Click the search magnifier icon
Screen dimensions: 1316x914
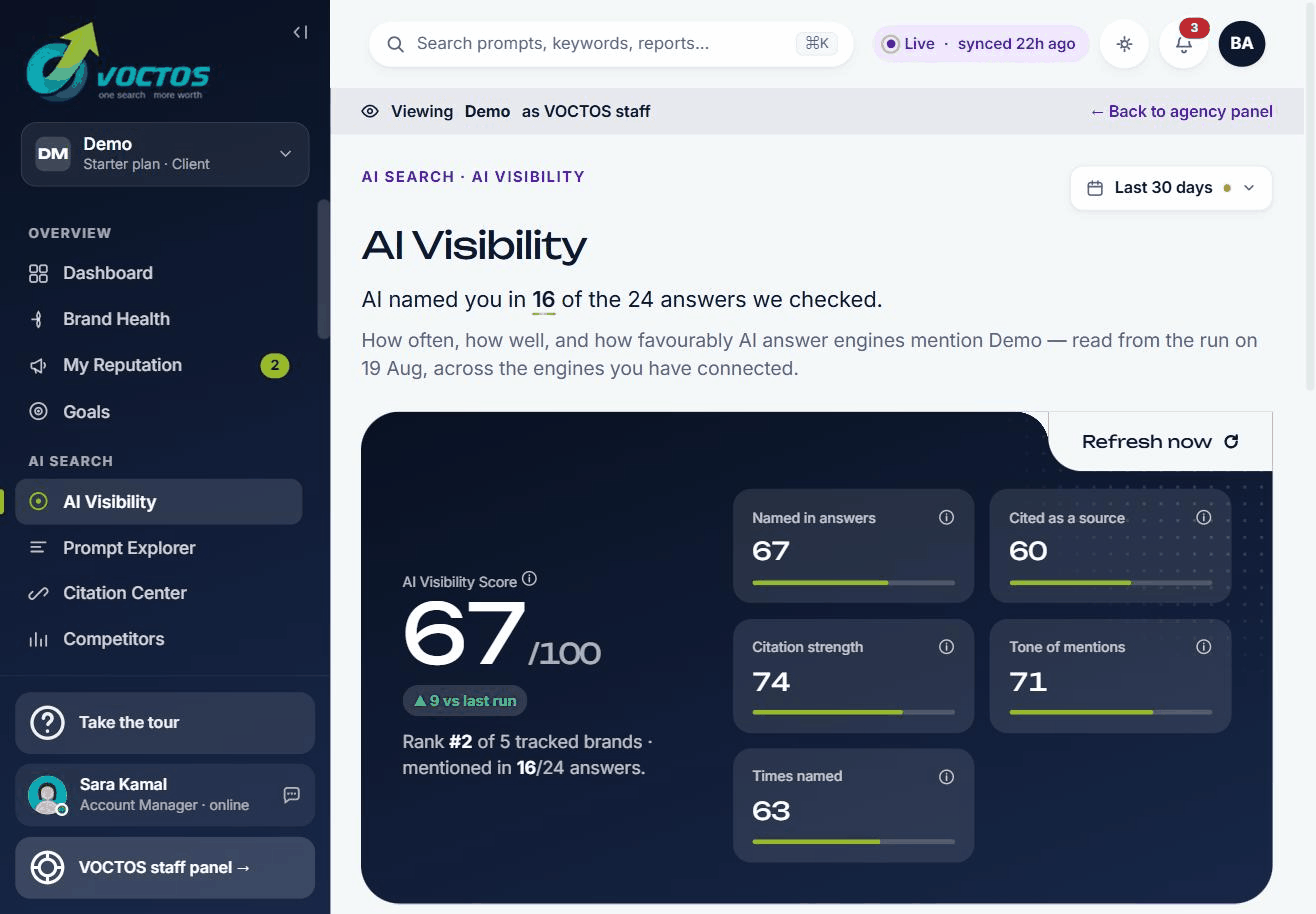(395, 44)
